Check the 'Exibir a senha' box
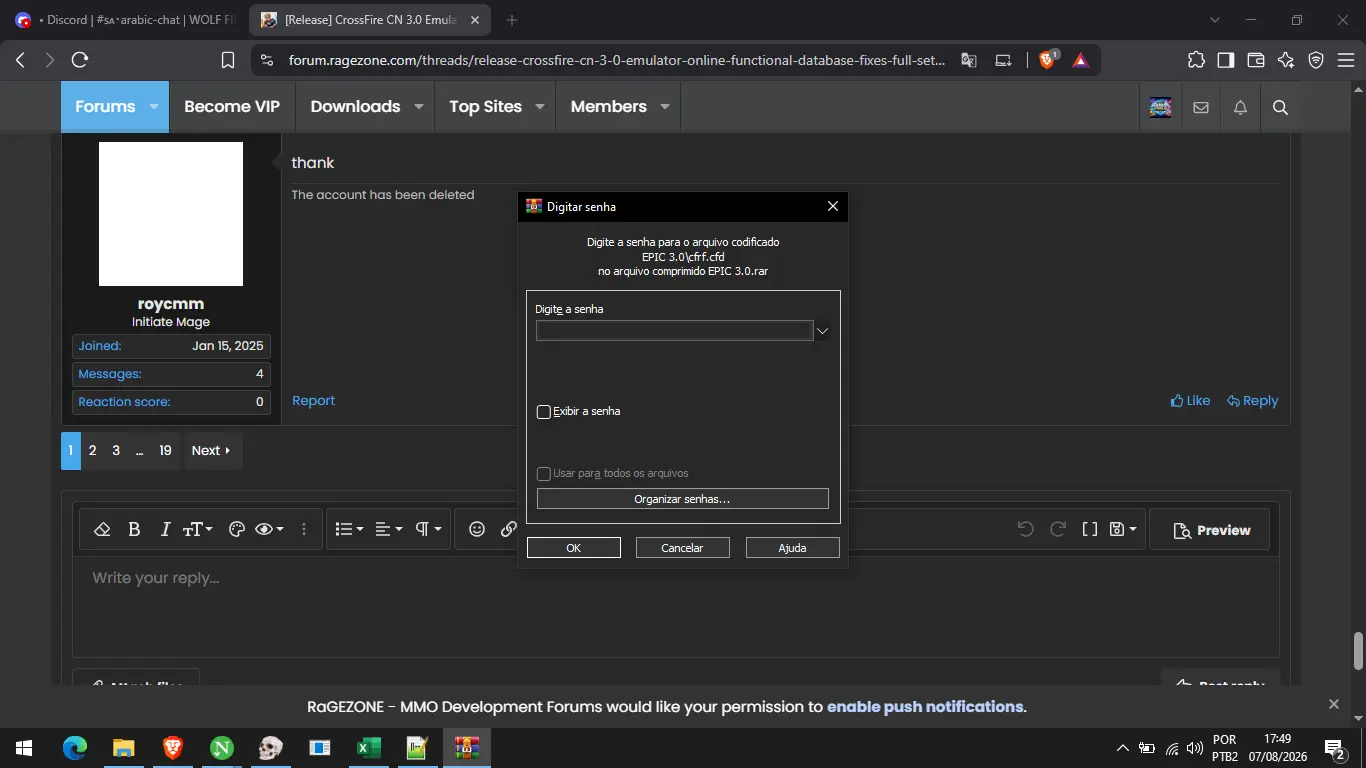 (x=544, y=412)
